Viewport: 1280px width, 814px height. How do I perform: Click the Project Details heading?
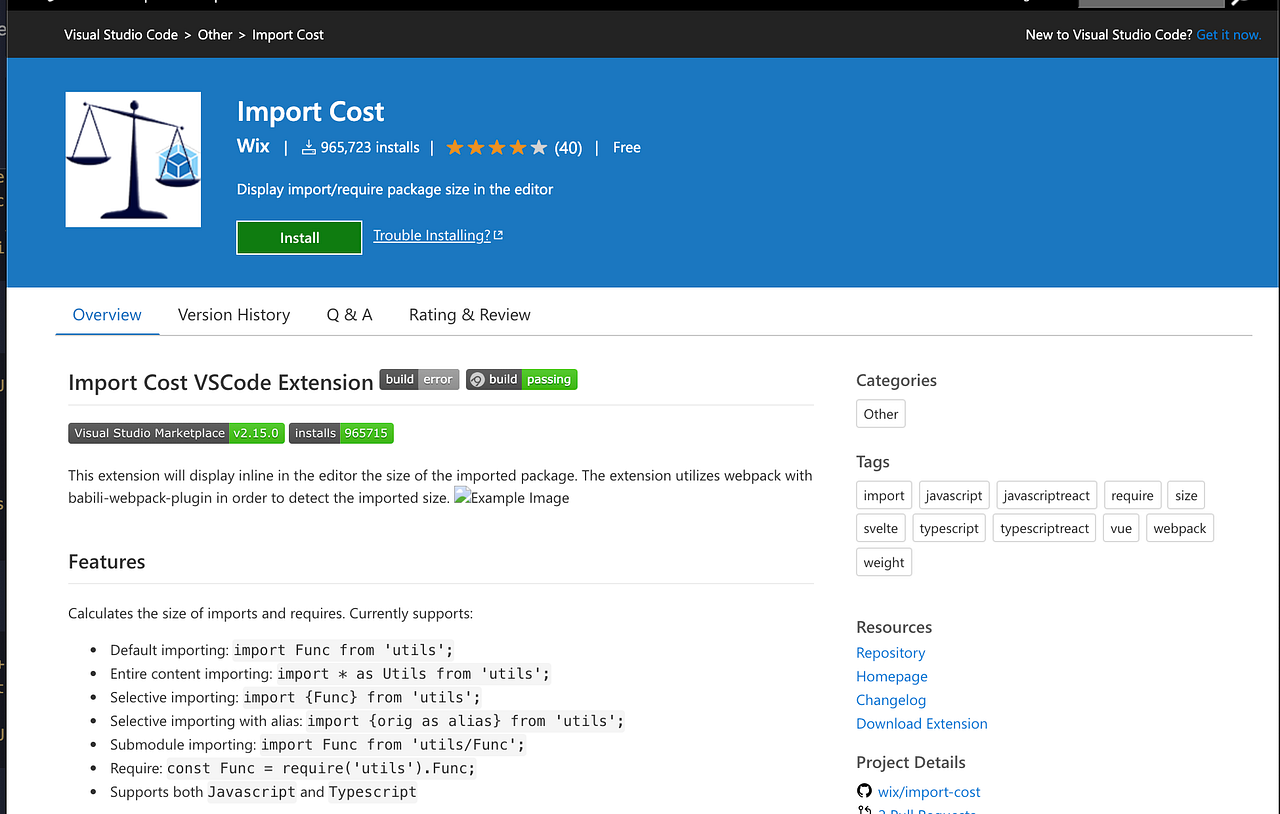911,763
